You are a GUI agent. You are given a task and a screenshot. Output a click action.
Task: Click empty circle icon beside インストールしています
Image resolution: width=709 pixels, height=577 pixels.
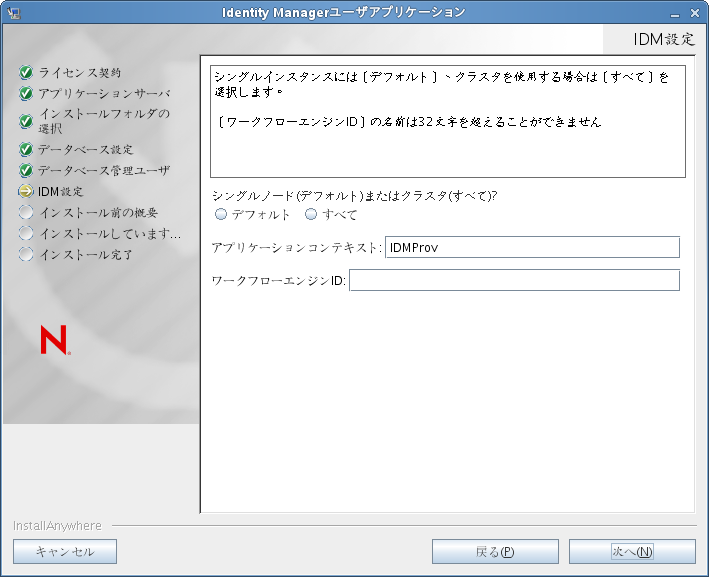tap(26, 233)
